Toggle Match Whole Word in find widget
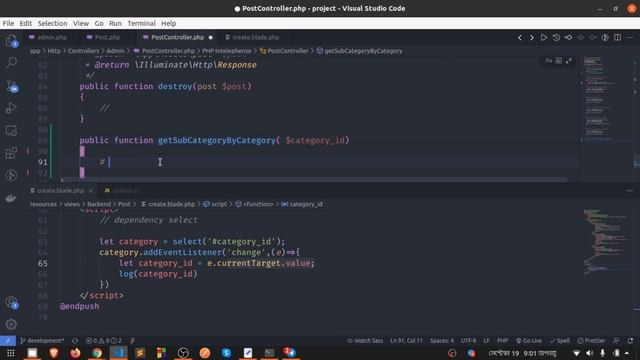 point(559,61)
